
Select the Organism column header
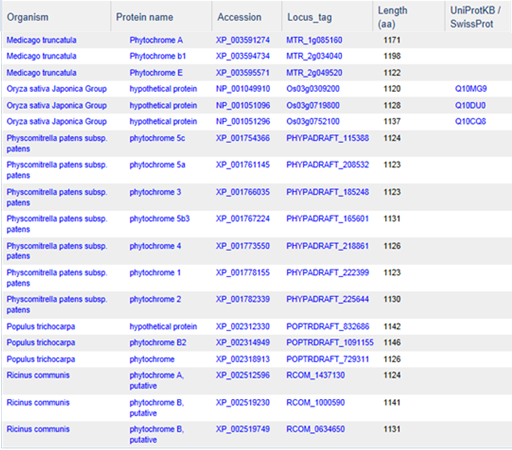coord(28,17)
